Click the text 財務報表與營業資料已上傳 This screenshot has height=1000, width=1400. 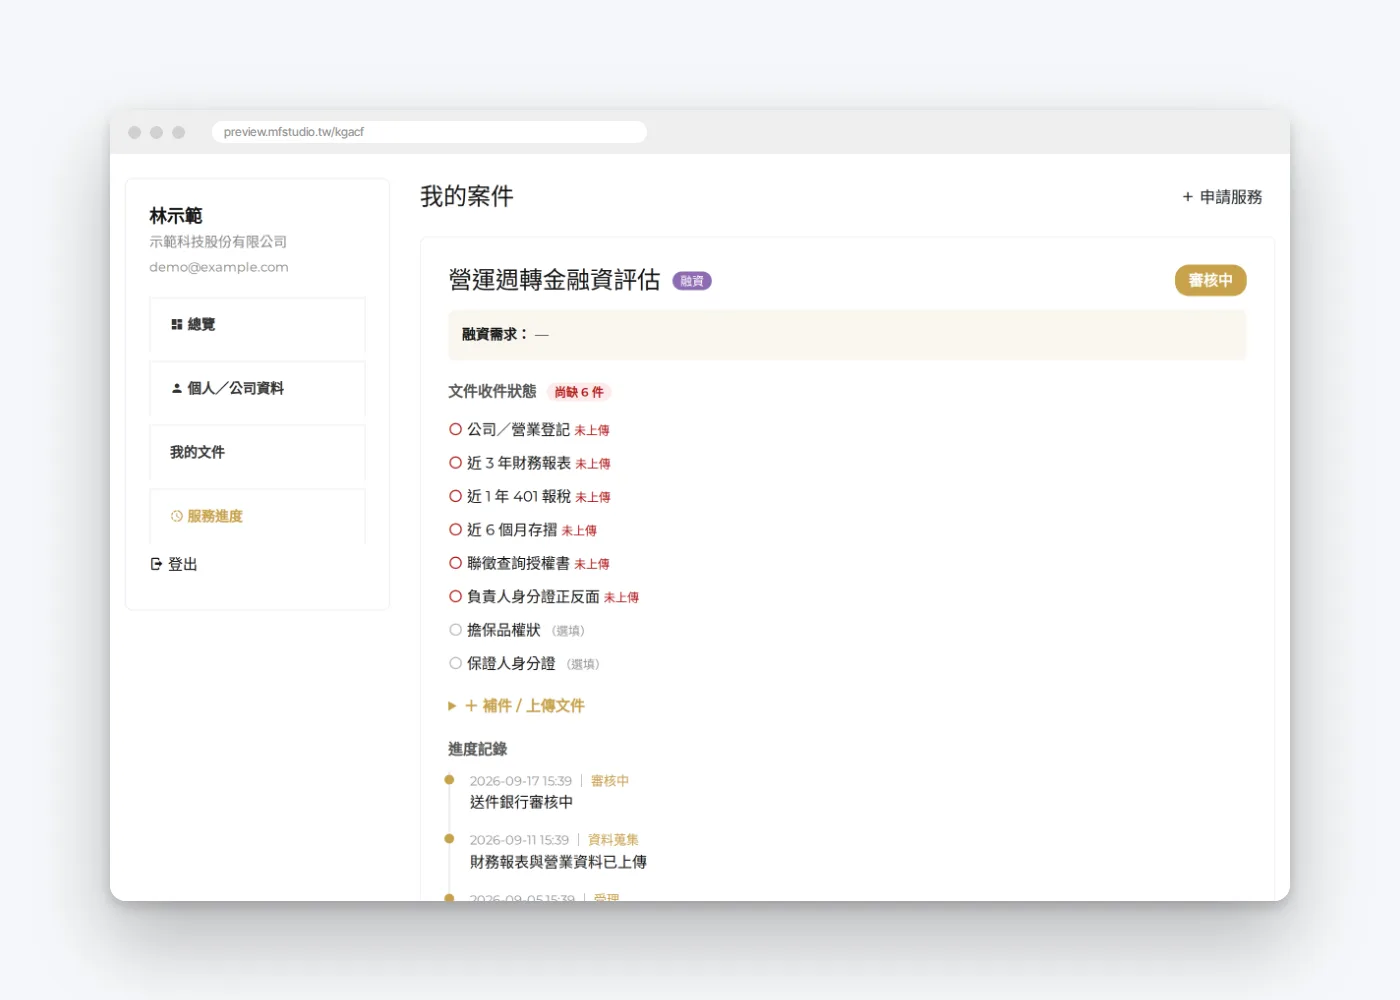point(558,862)
